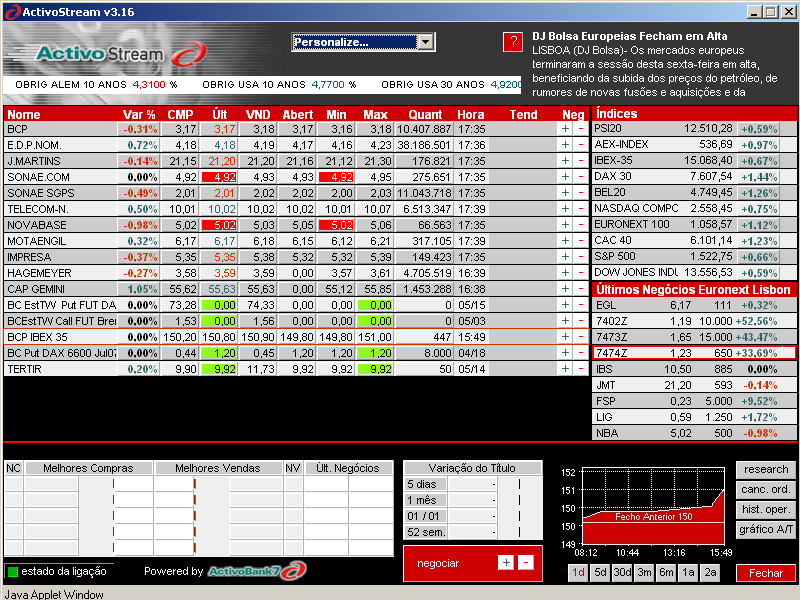Click the Quant column header
The image size is (800, 600).
[425, 115]
